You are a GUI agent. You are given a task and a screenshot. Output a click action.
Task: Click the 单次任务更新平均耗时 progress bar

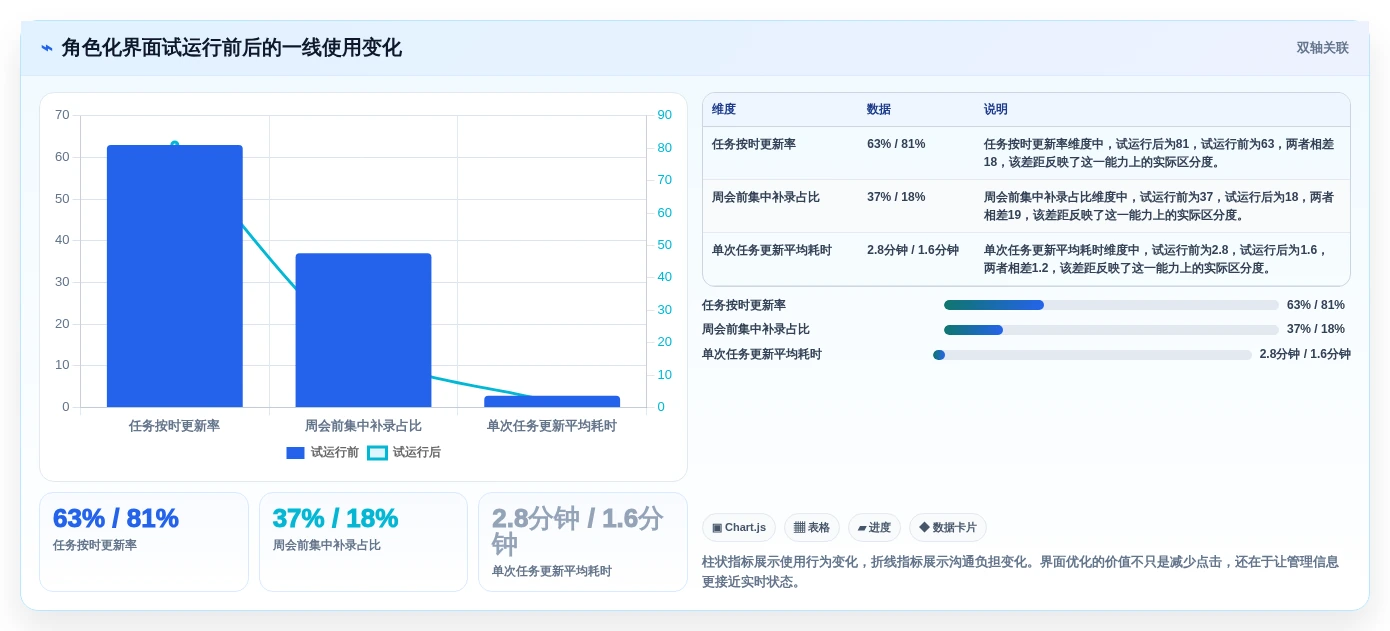point(1092,355)
